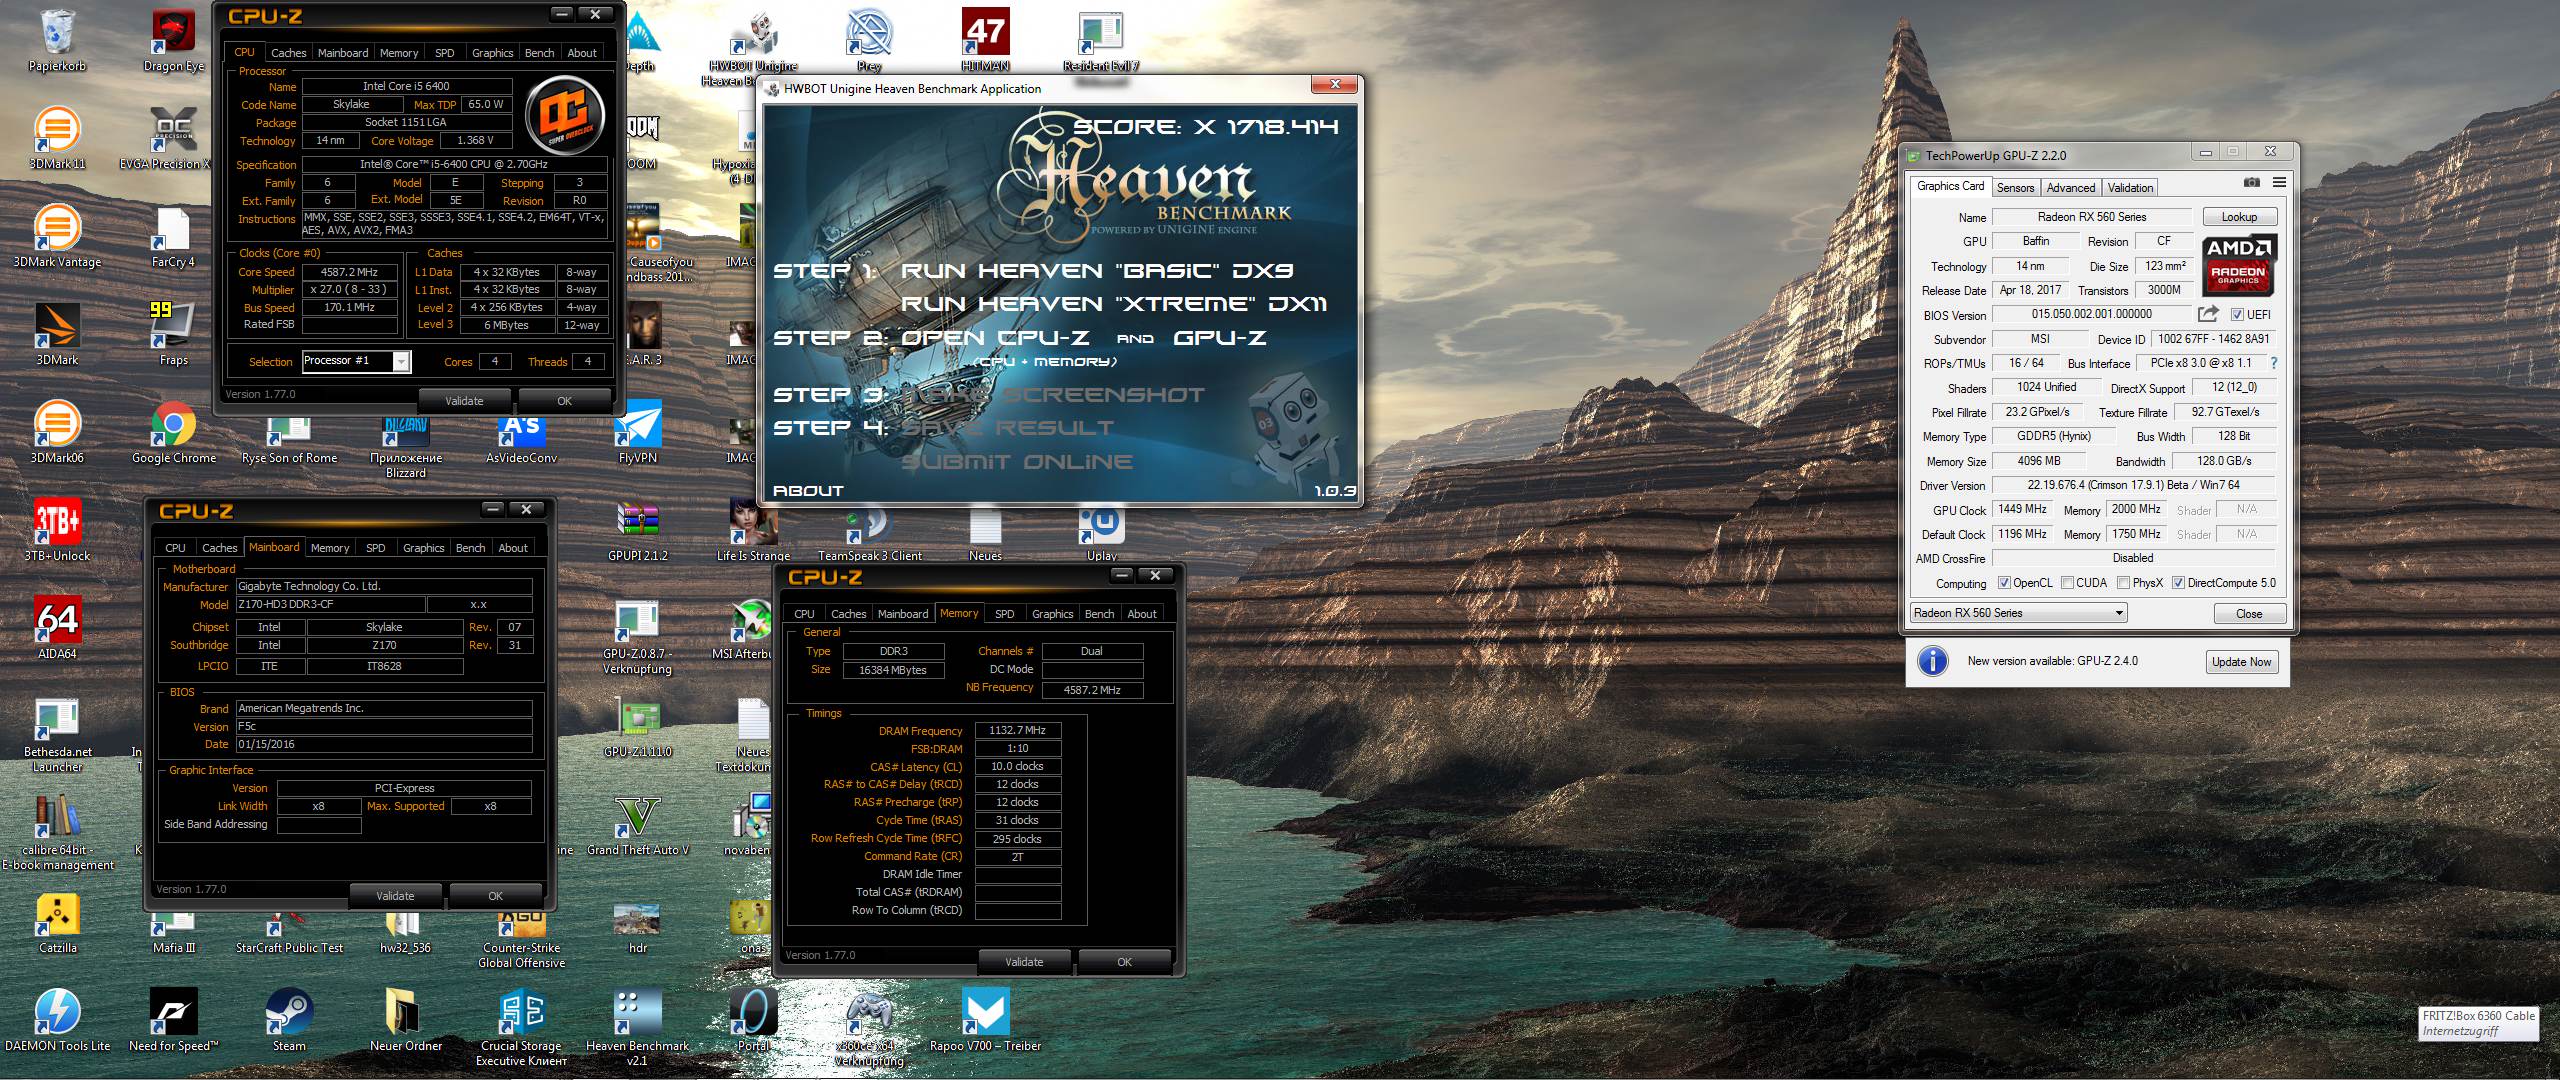
Task: Toggle the CUDA checkbox in GPU-Z
Action: (2067, 583)
